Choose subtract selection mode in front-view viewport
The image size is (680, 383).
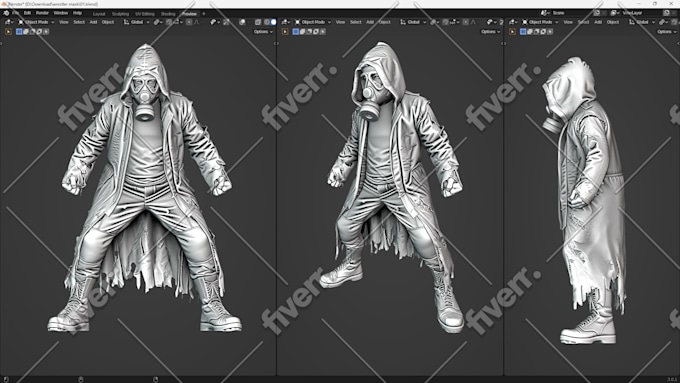pos(33,32)
